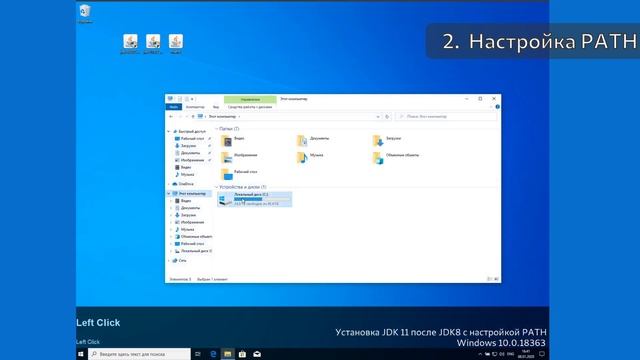Go back with the Explorer Back arrow

tap(171, 117)
